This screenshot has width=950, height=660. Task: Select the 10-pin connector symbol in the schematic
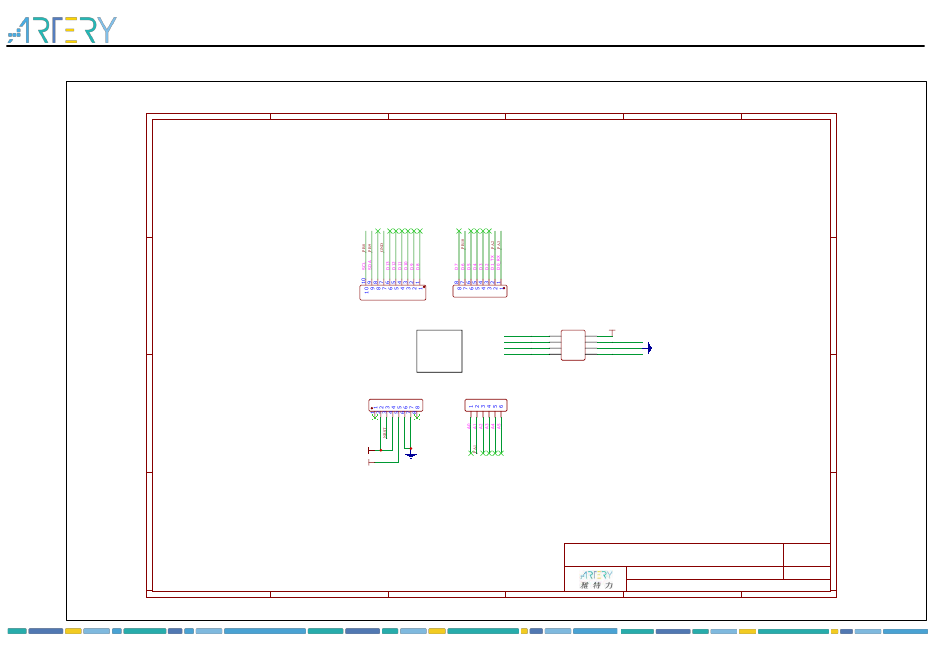click(393, 293)
